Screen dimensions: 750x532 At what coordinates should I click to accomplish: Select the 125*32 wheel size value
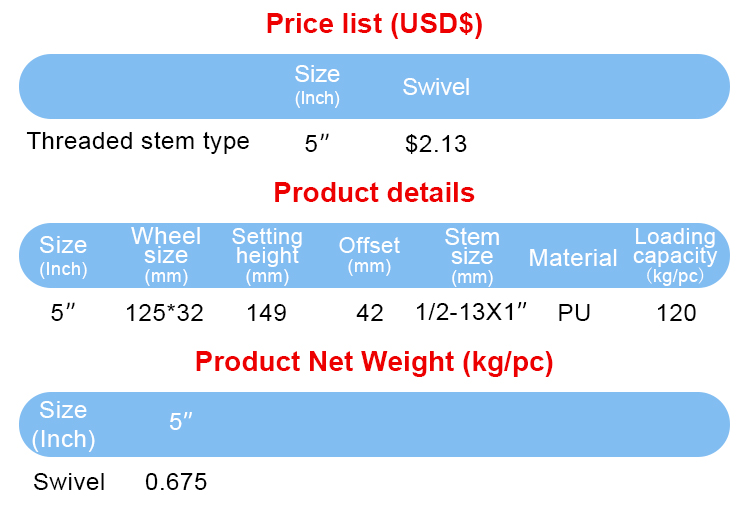165,313
